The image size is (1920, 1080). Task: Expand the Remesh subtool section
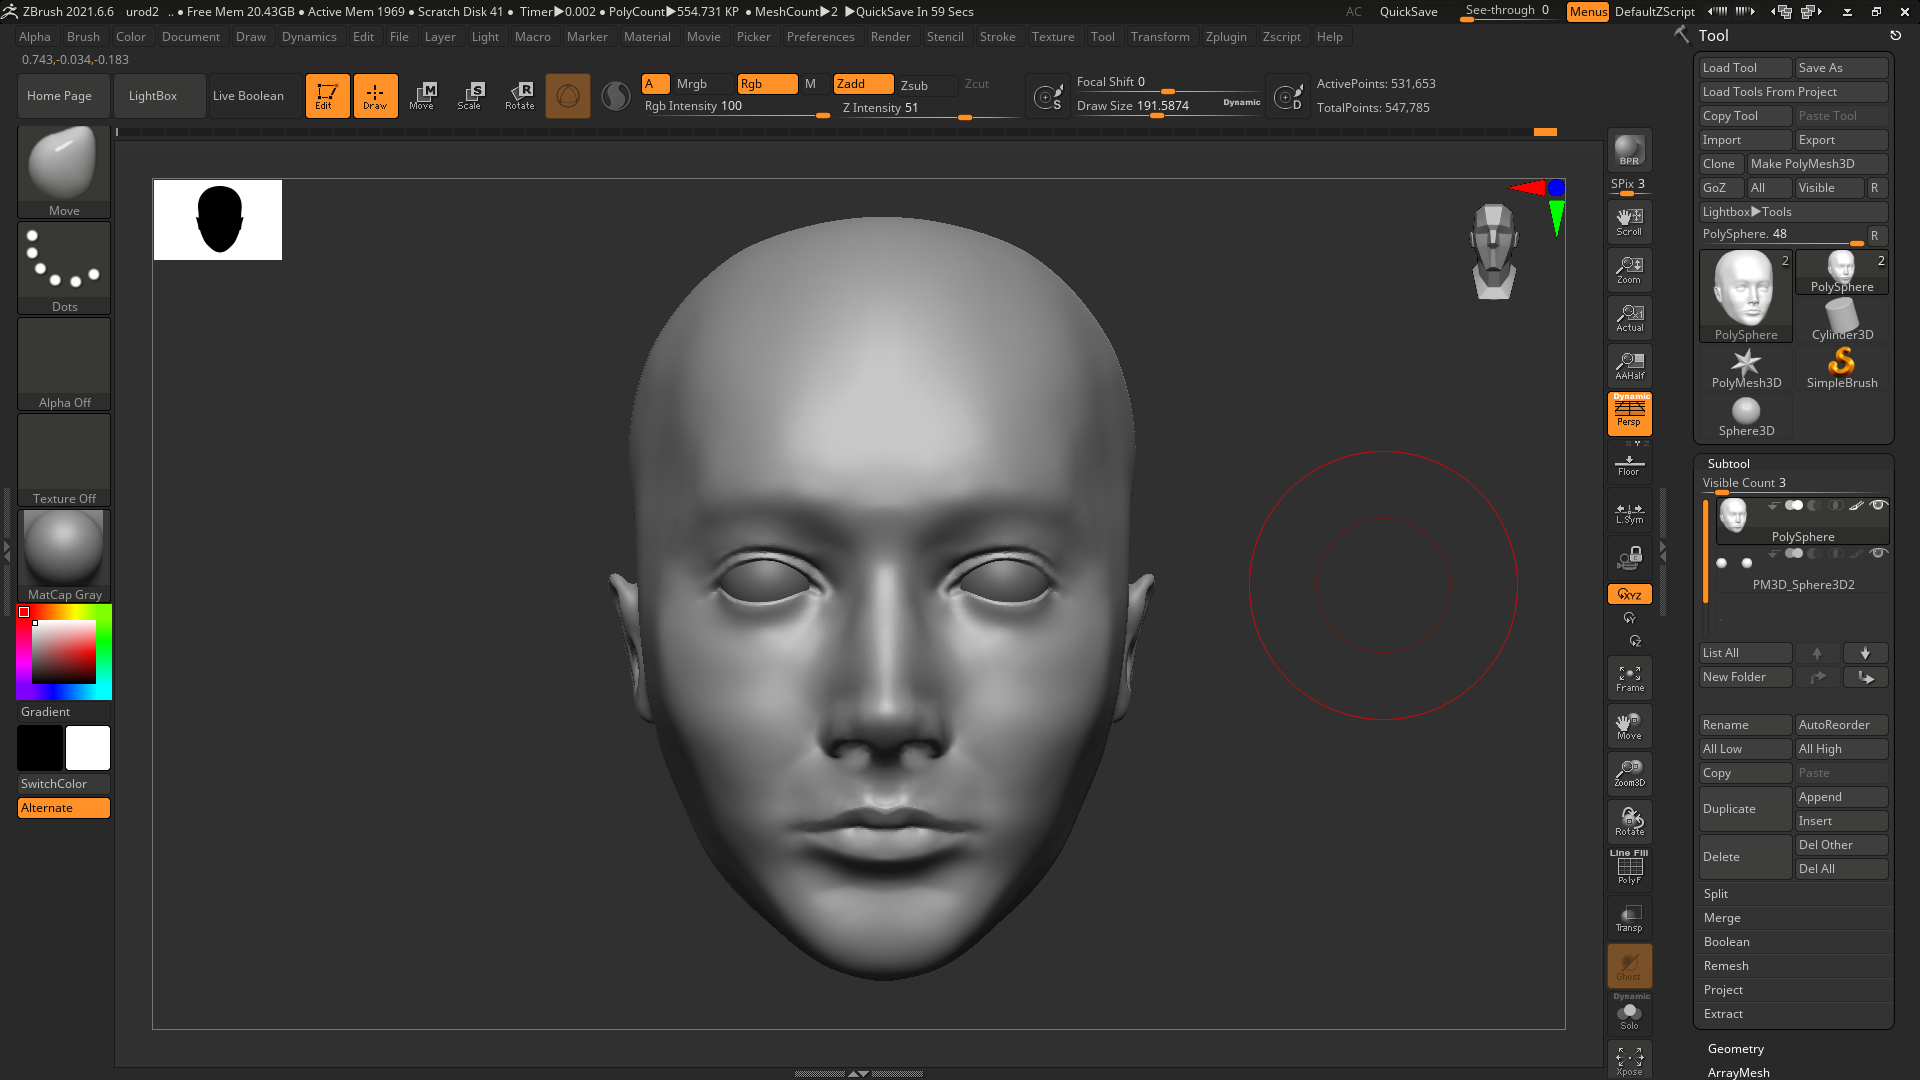click(x=1726, y=966)
